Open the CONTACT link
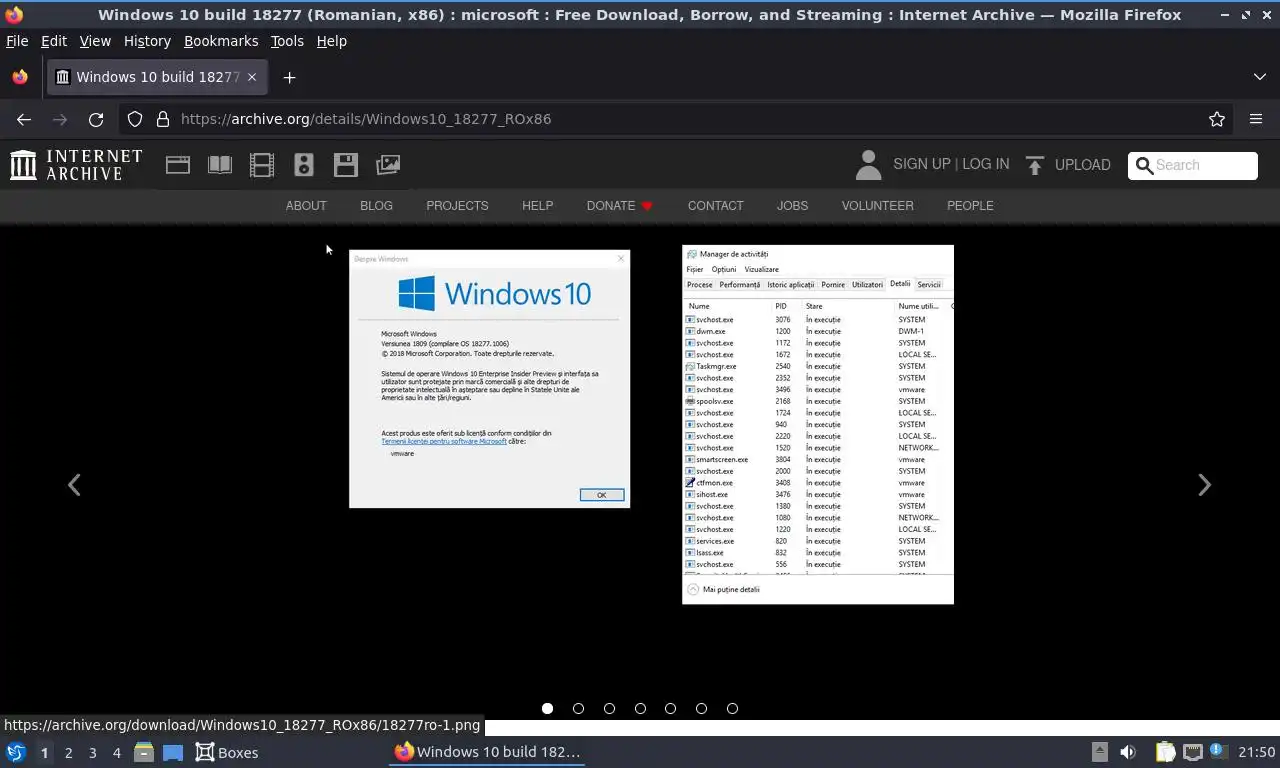Image resolution: width=1280 pixels, height=768 pixels. pos(715,206)
